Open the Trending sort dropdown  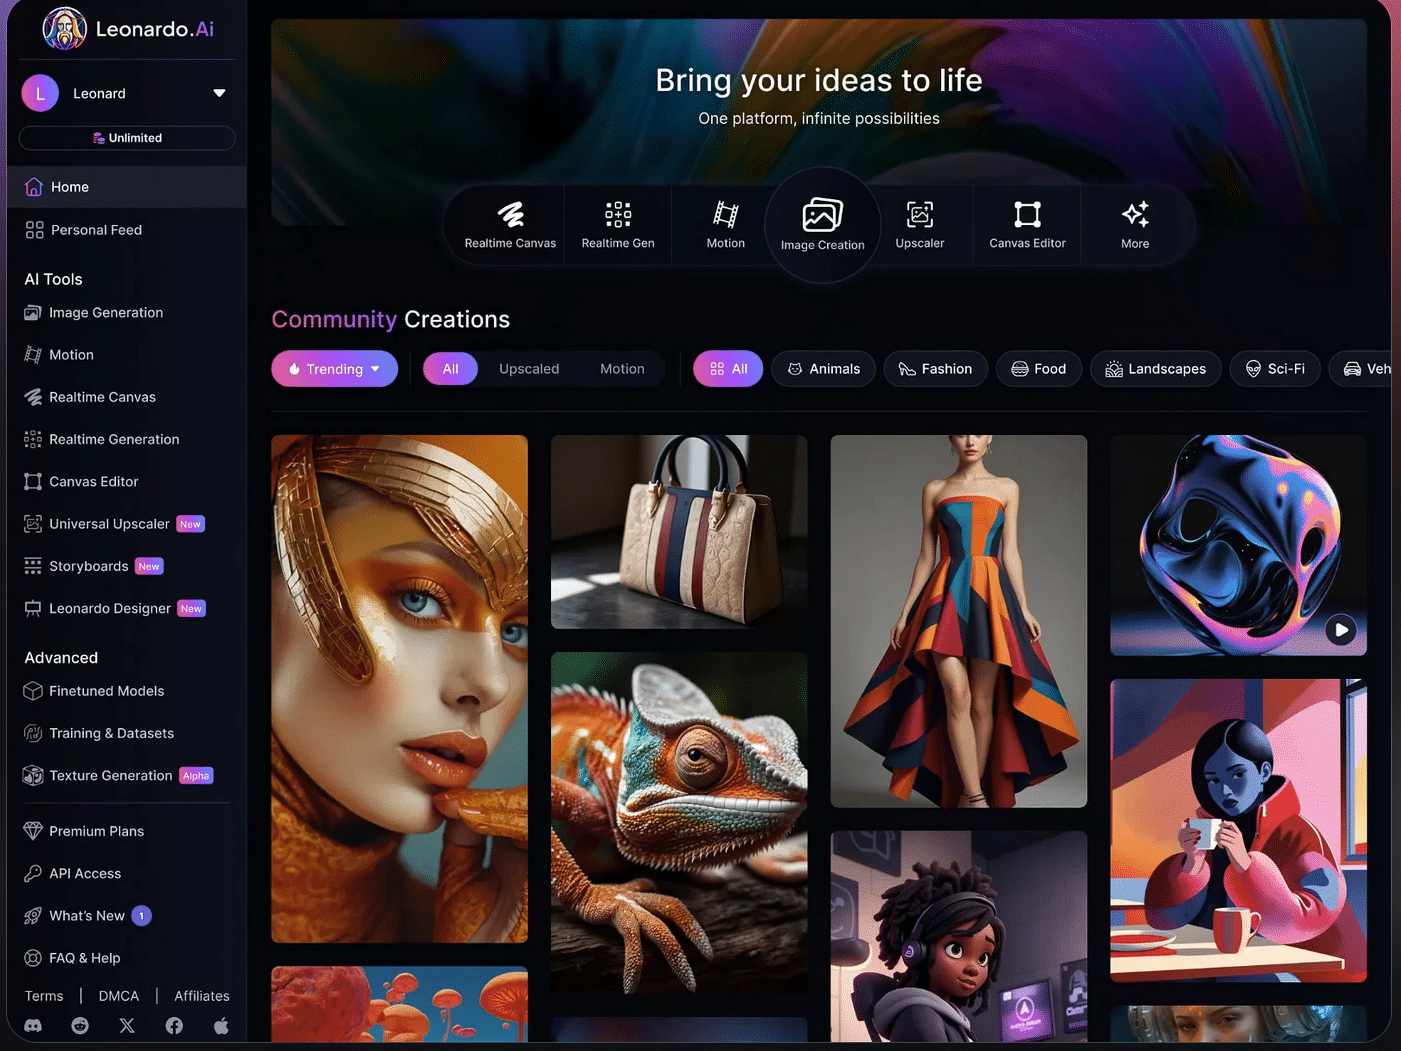click(334, 369)
